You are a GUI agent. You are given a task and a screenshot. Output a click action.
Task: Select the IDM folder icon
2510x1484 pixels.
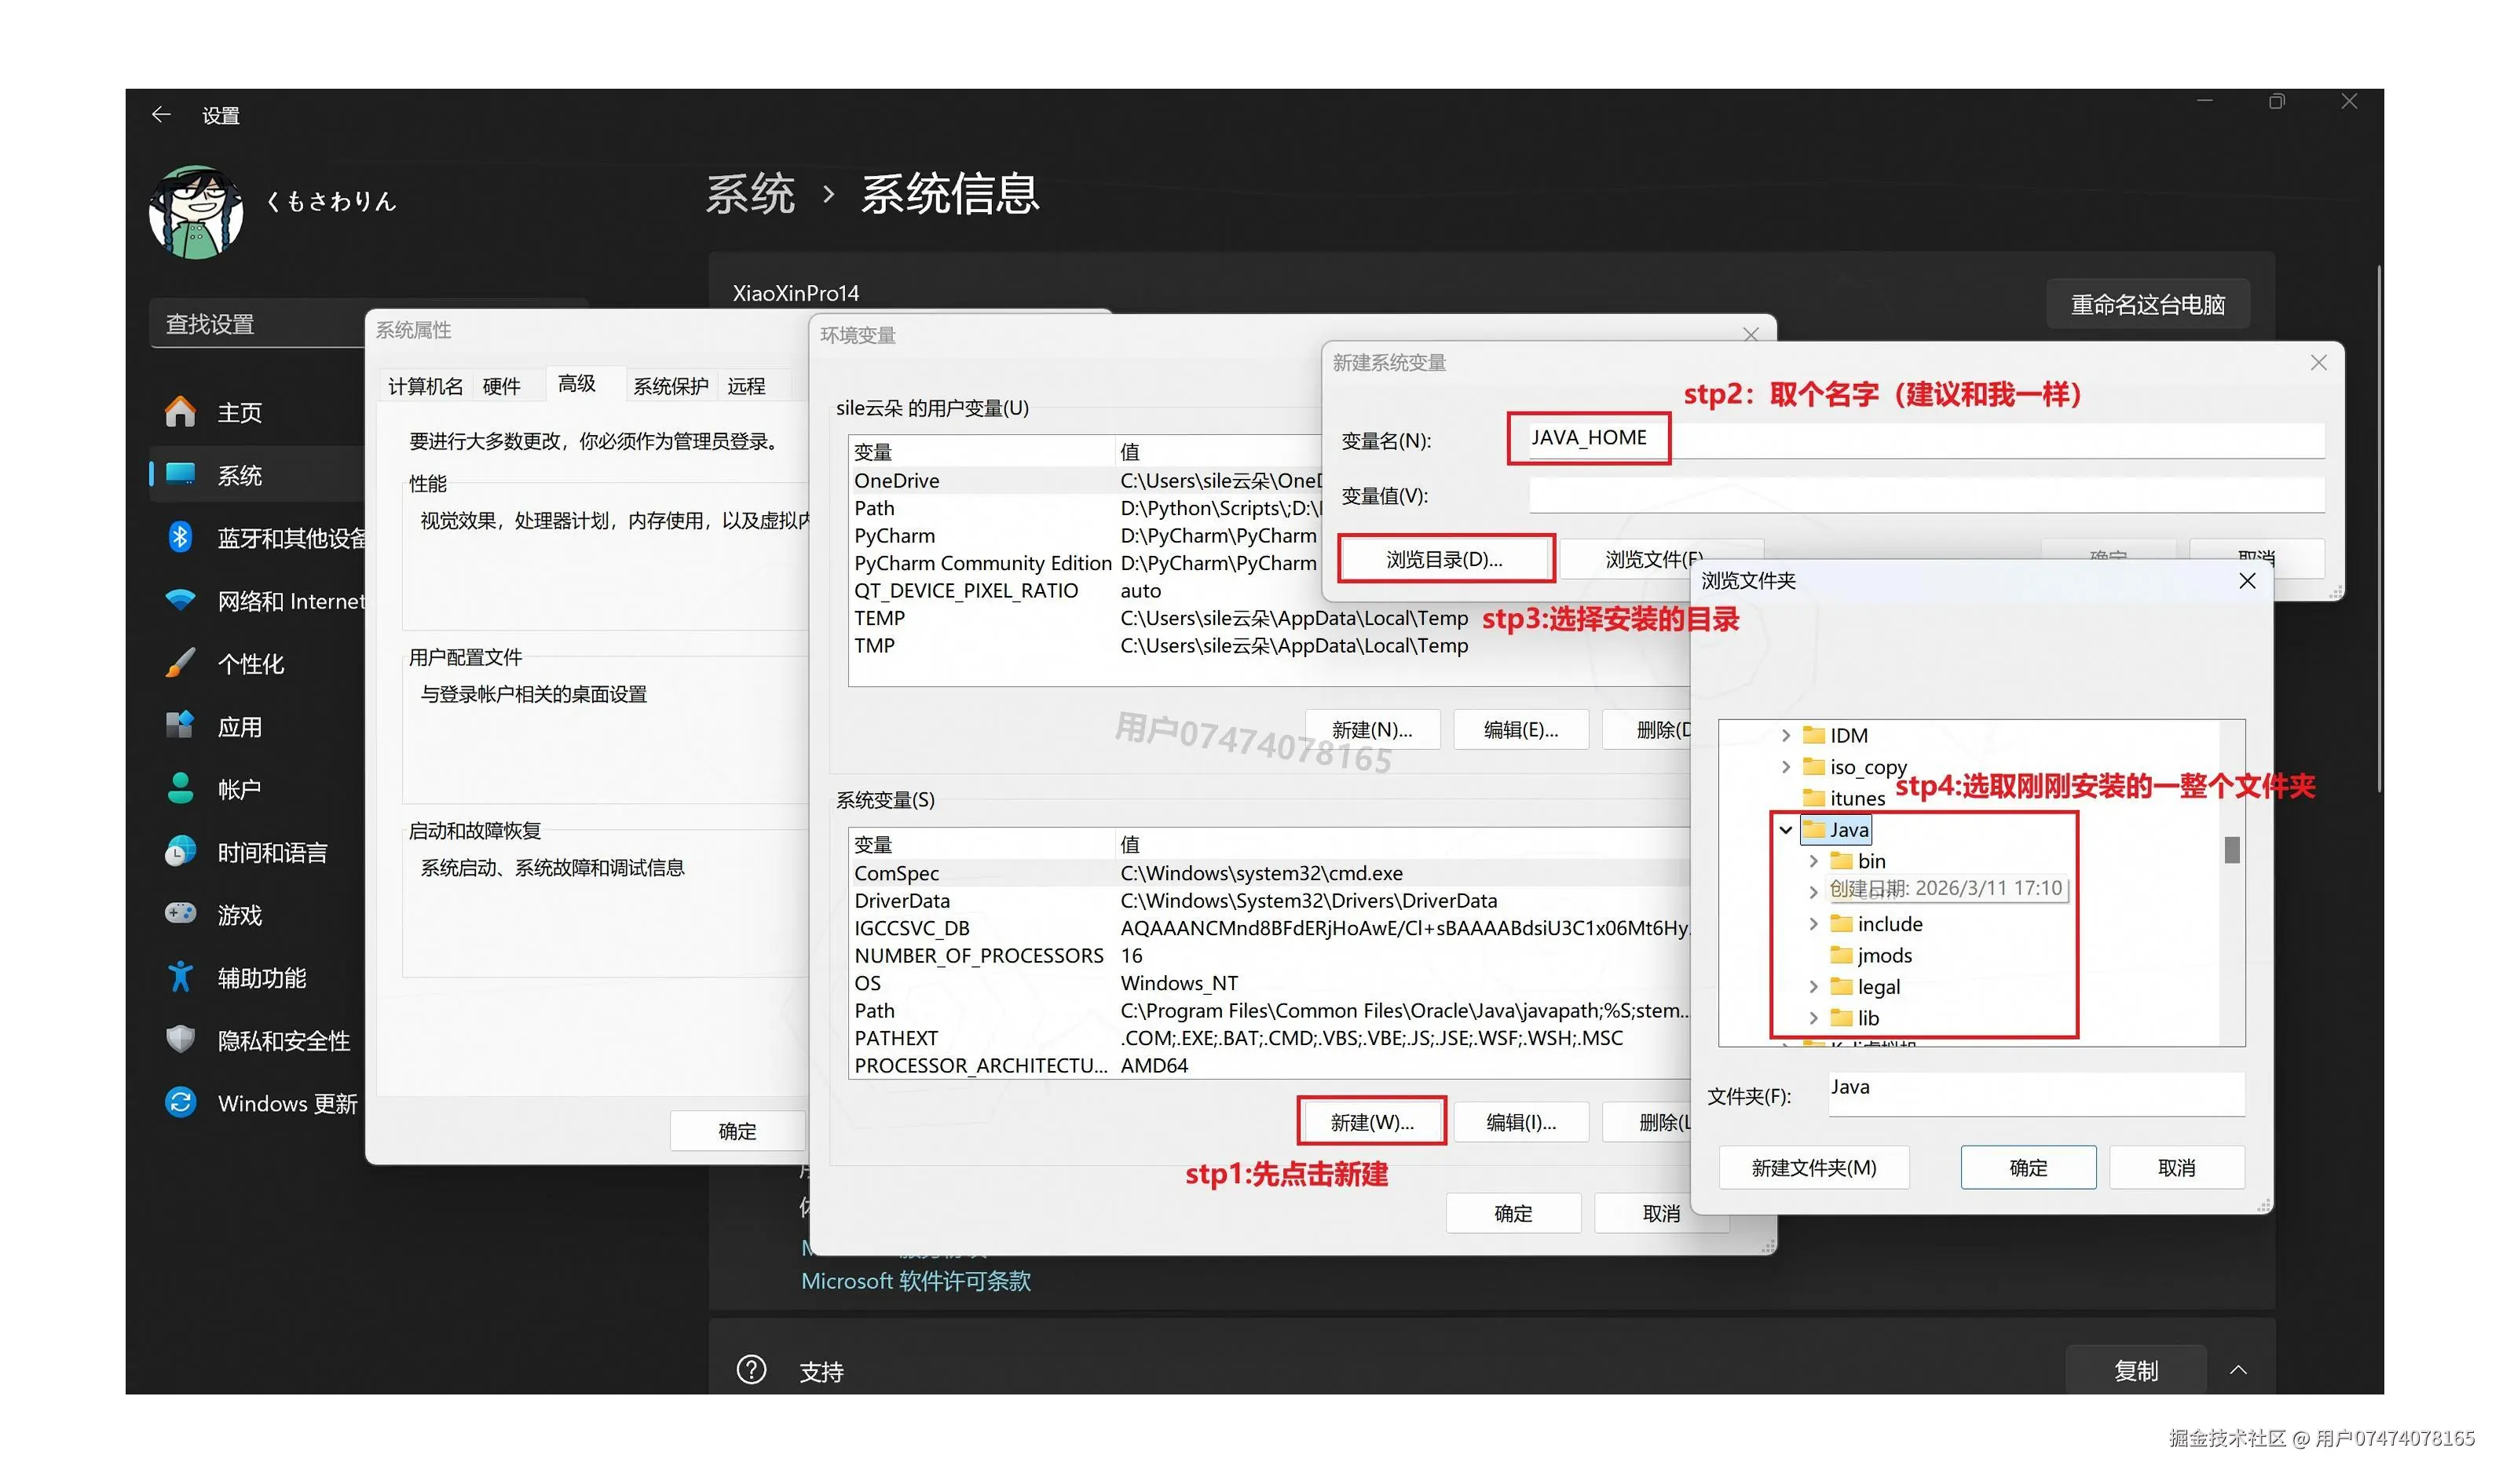point(1814,735)
